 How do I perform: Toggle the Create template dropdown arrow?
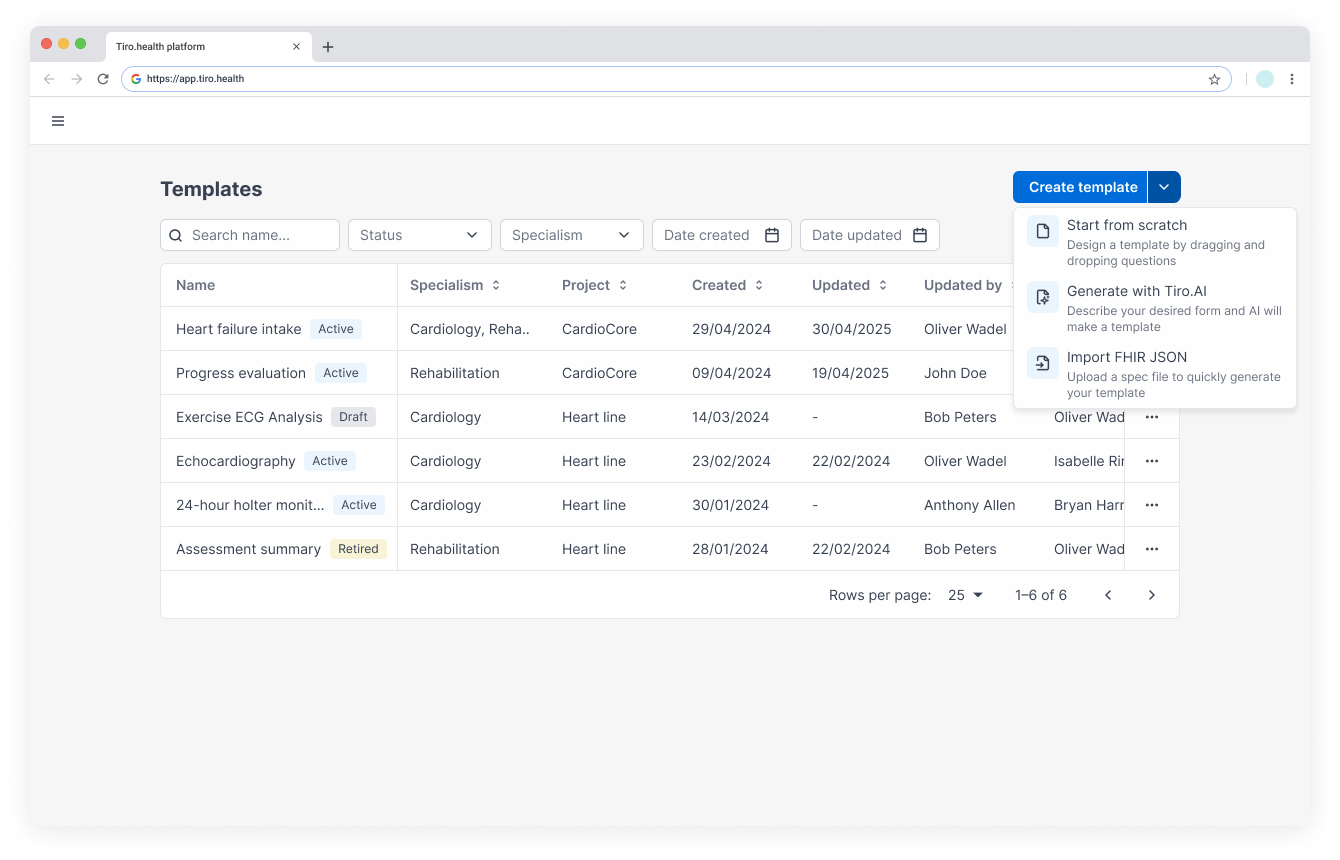tap(1164, 187)
